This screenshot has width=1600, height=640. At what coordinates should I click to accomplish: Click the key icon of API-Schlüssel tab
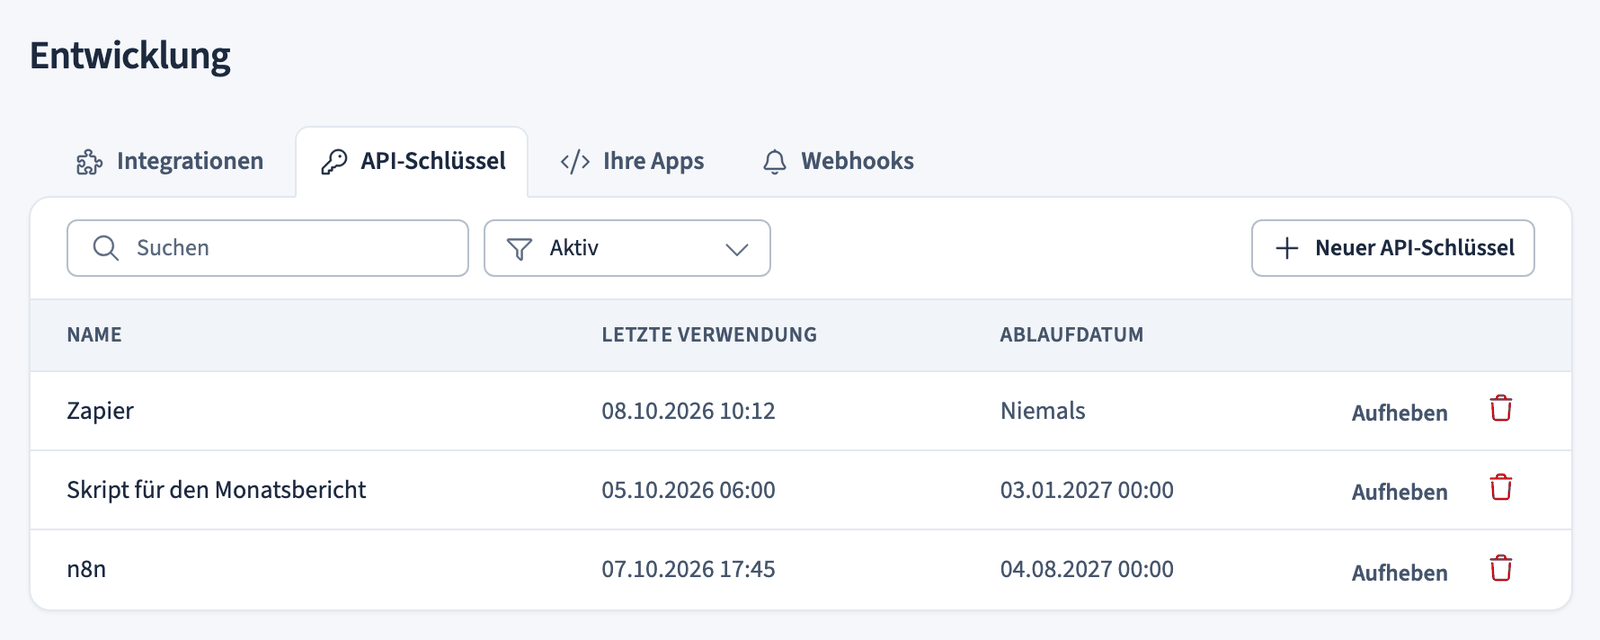[334, 162]
